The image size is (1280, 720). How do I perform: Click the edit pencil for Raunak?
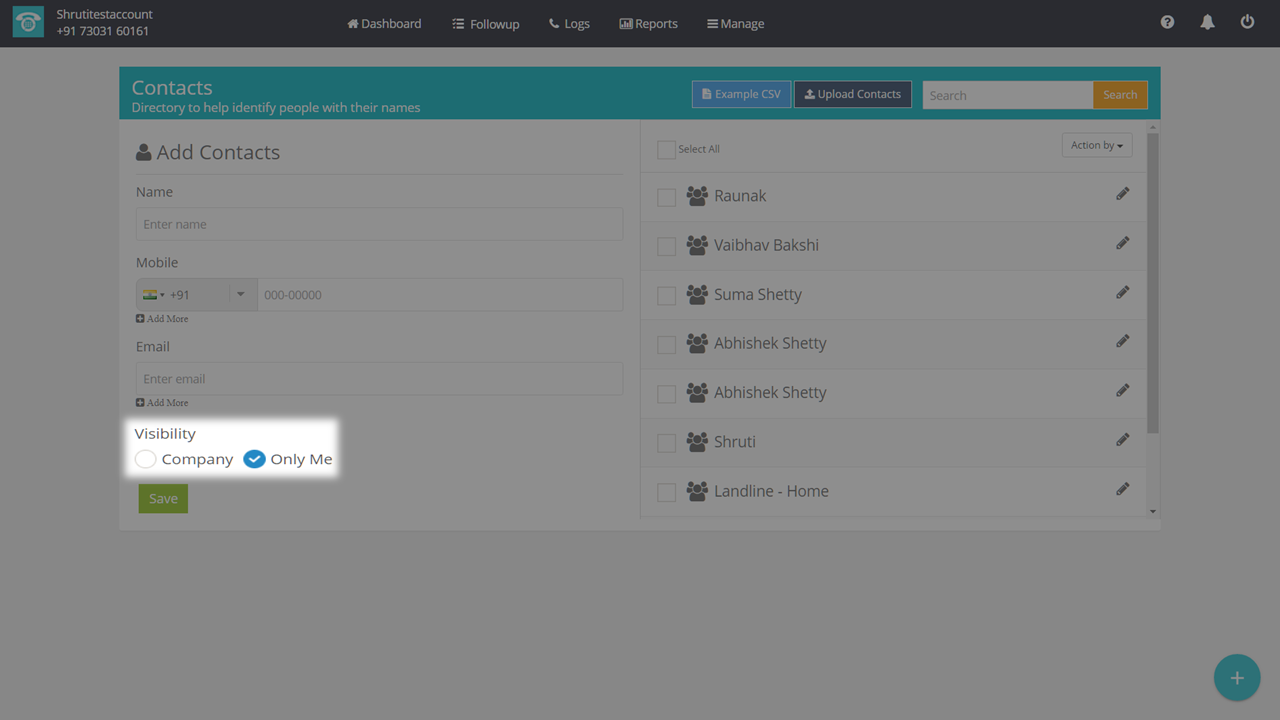tap(1122, 194)
